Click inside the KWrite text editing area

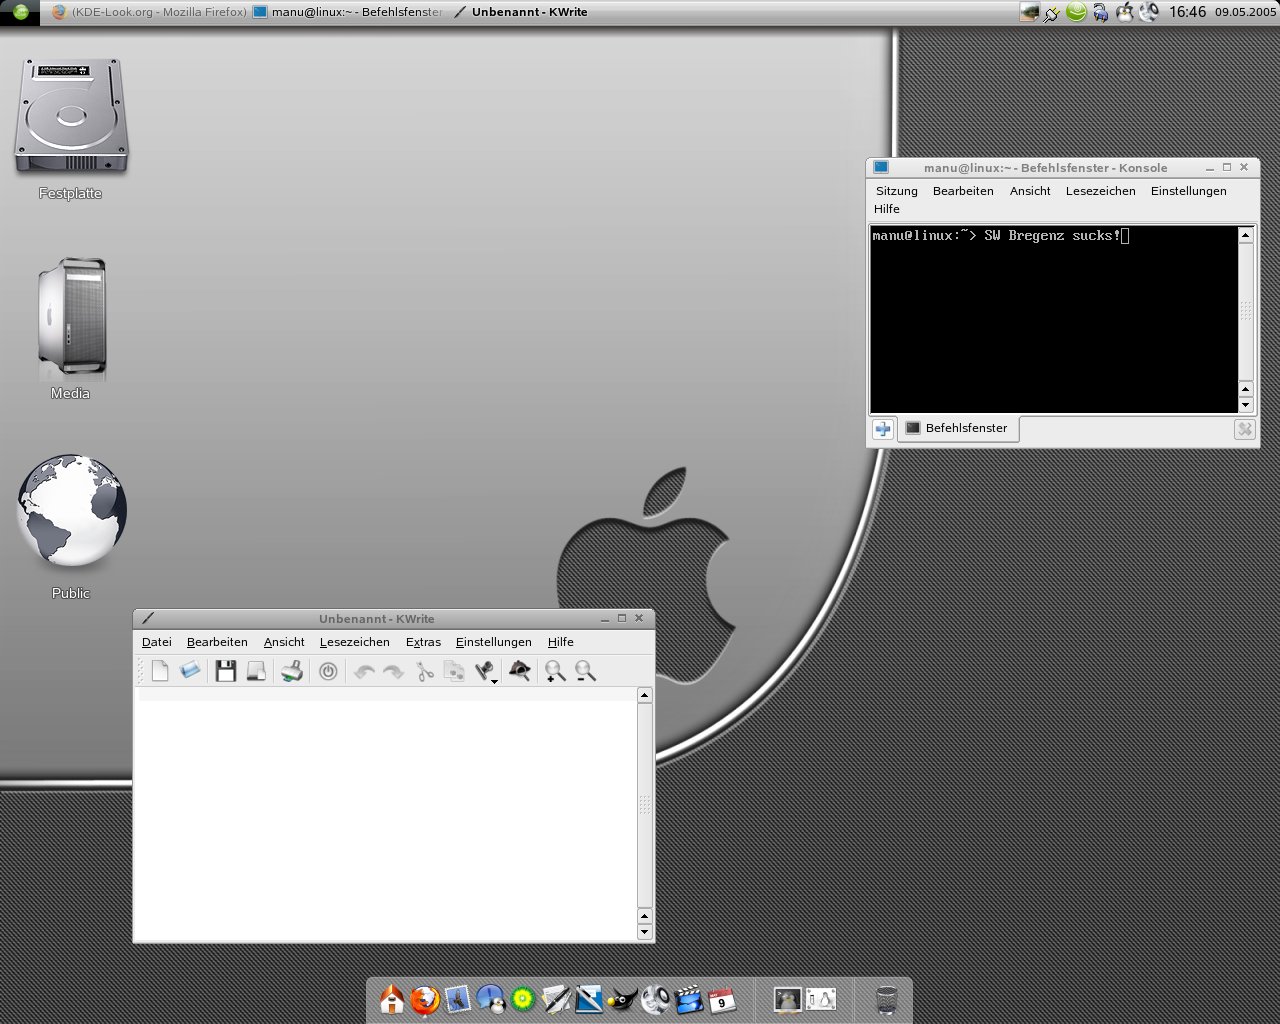pyautogui.click(x=385, y=814)
